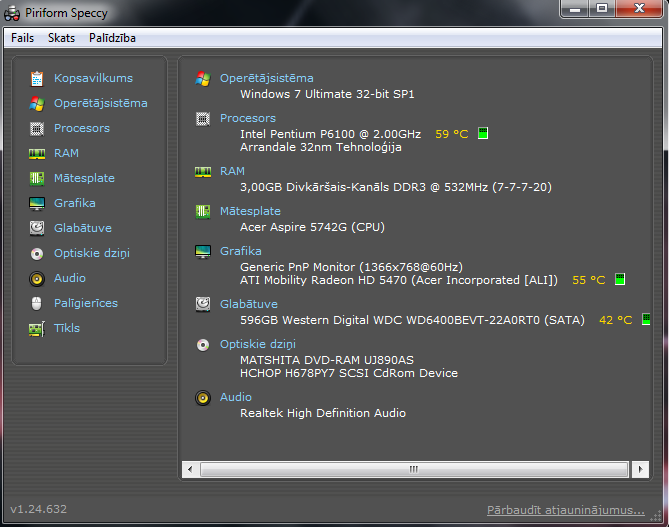Click Pārbaudīt atjauninājumus link
The image size is (669, 527).
click(x=566, y=510)
